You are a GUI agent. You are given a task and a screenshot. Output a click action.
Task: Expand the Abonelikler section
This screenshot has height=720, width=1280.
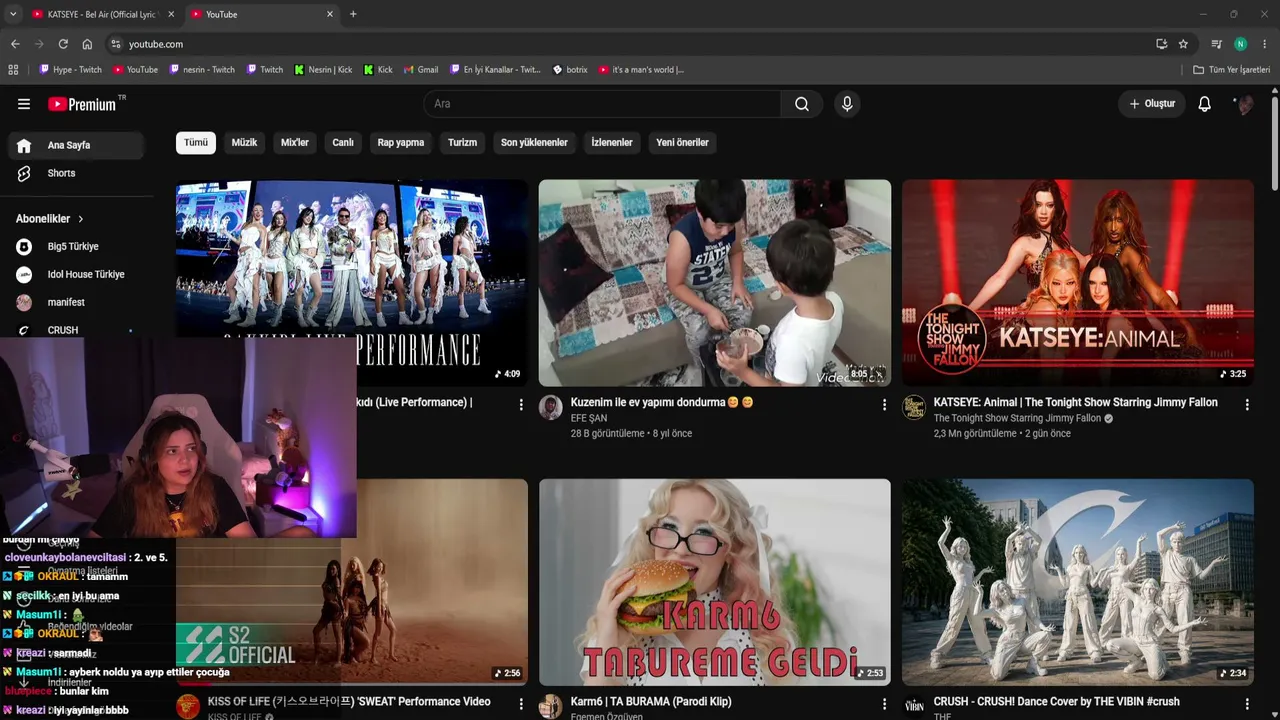tap(50, 219)
